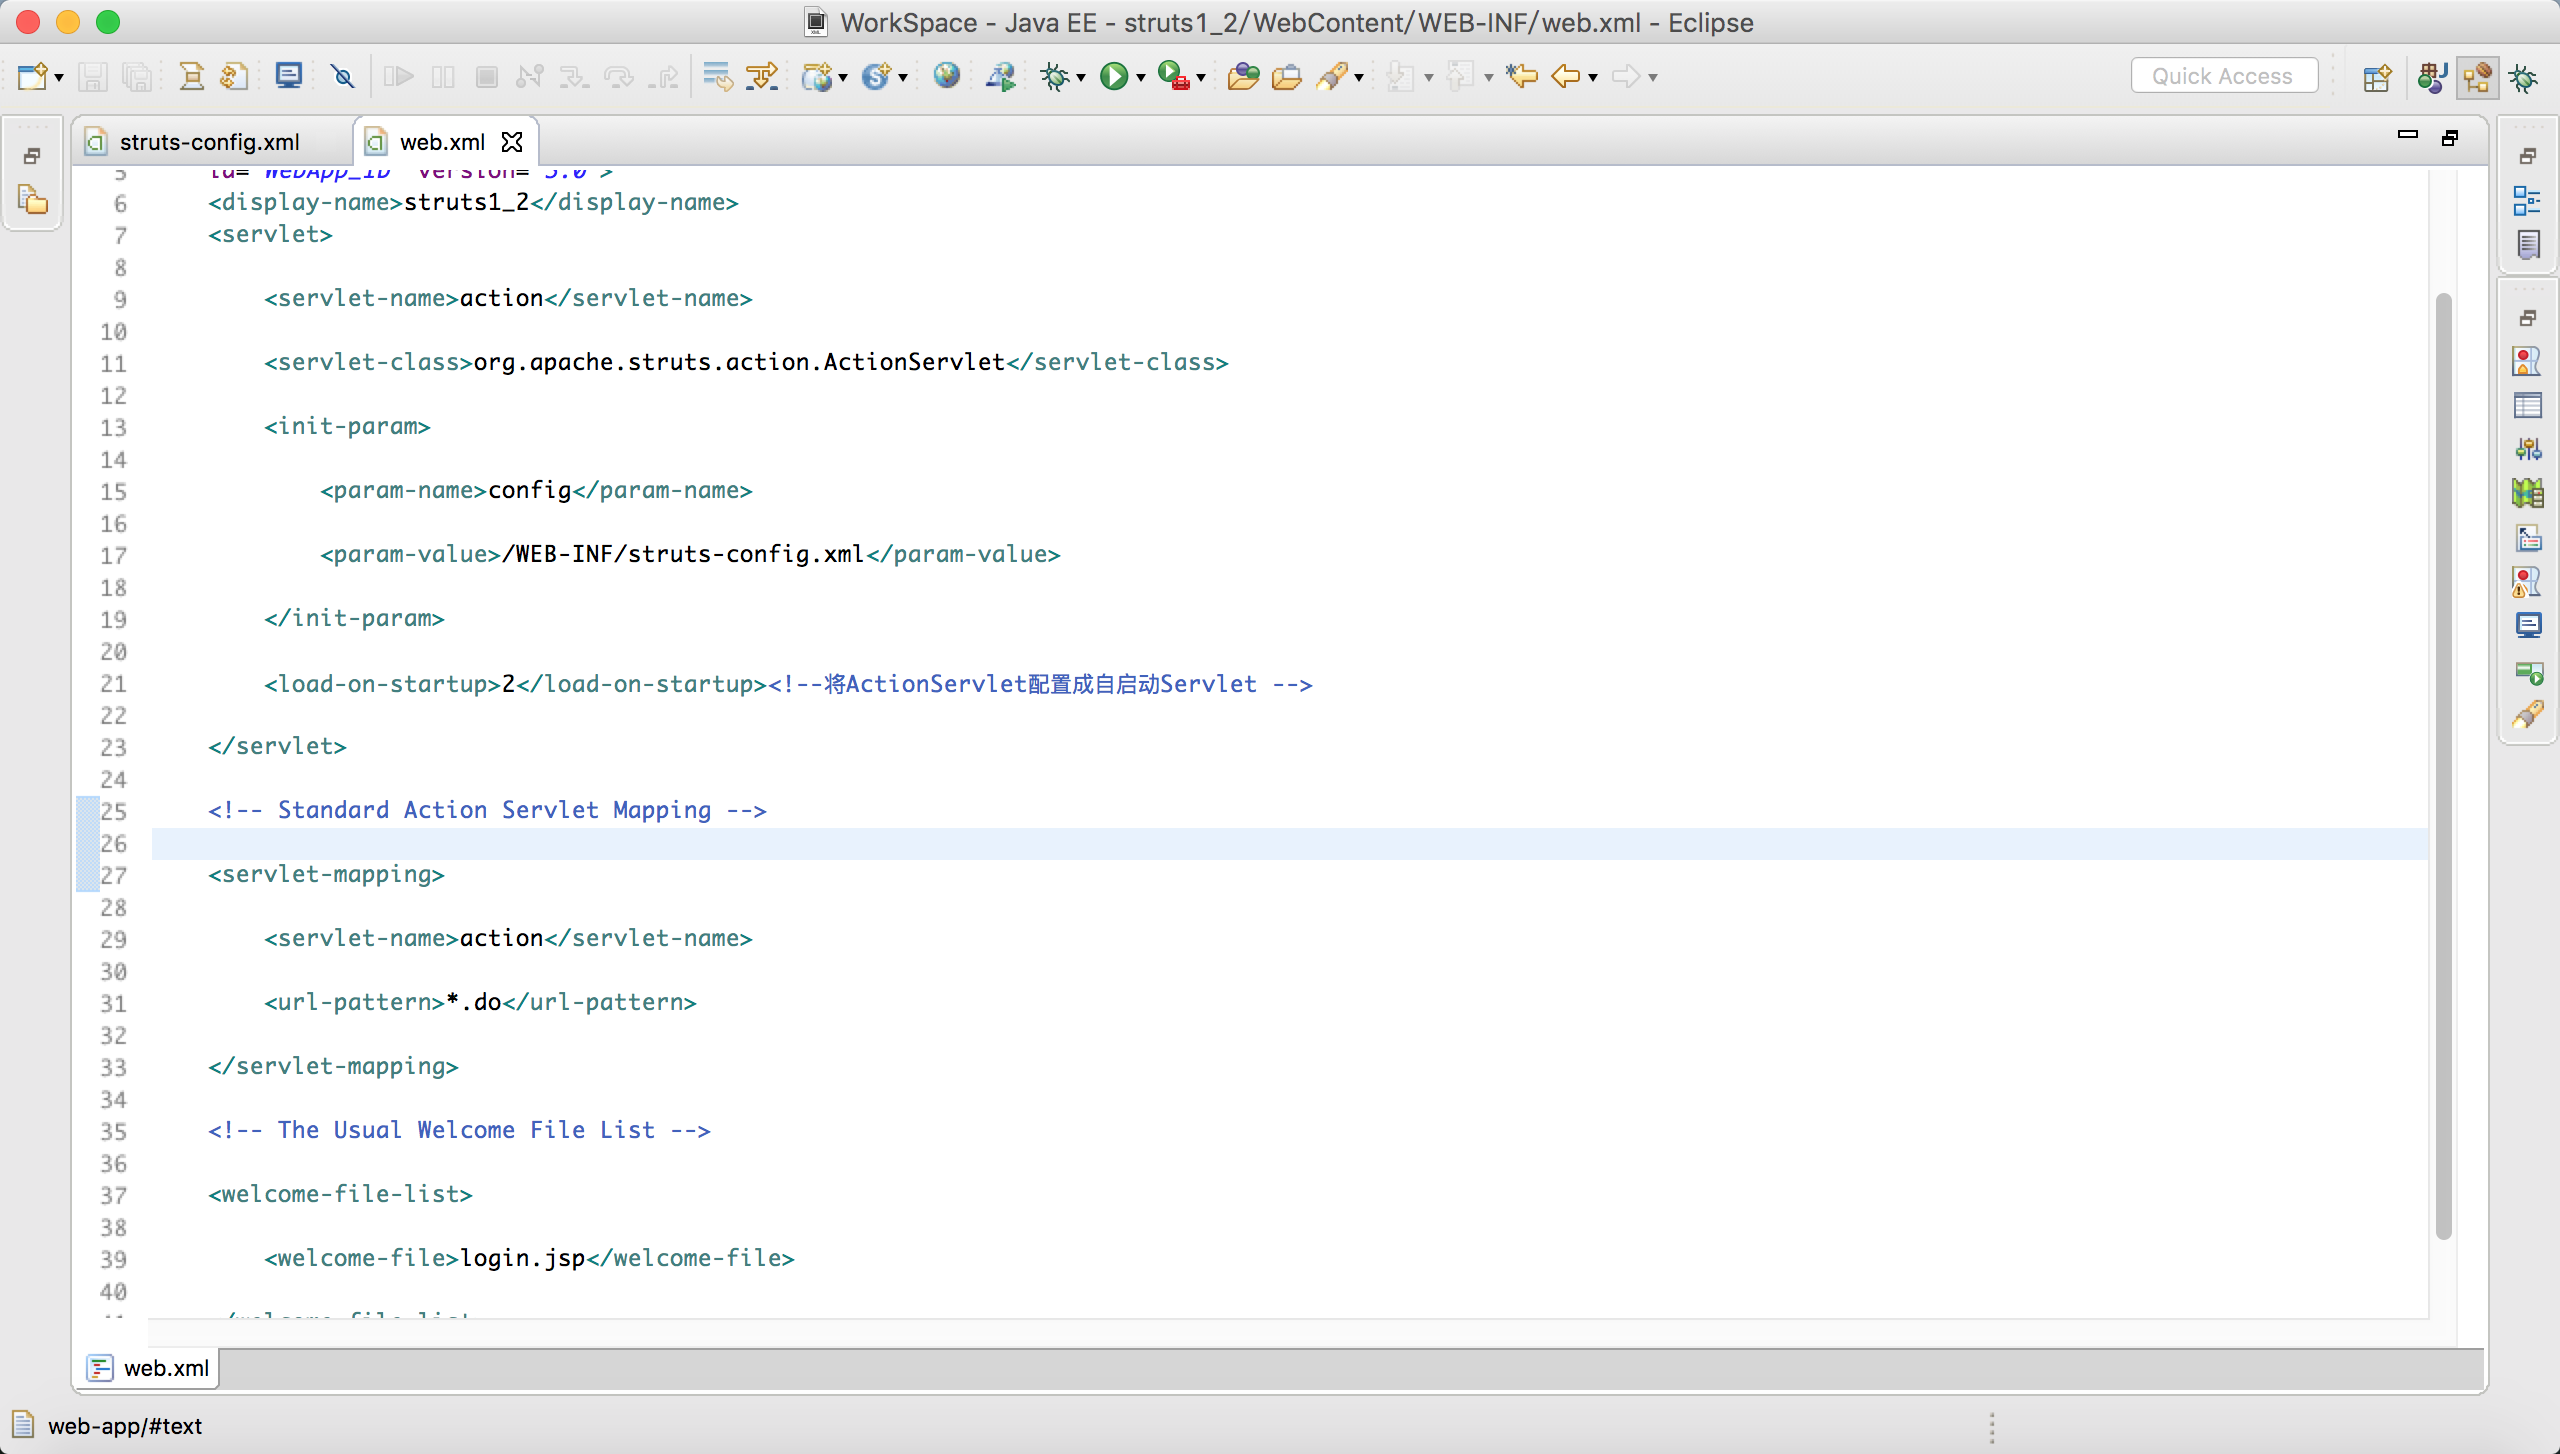This screenshot has height=1454, width=2560.
Task: Open the Console view in right trim
Action: coord(2527,626)
